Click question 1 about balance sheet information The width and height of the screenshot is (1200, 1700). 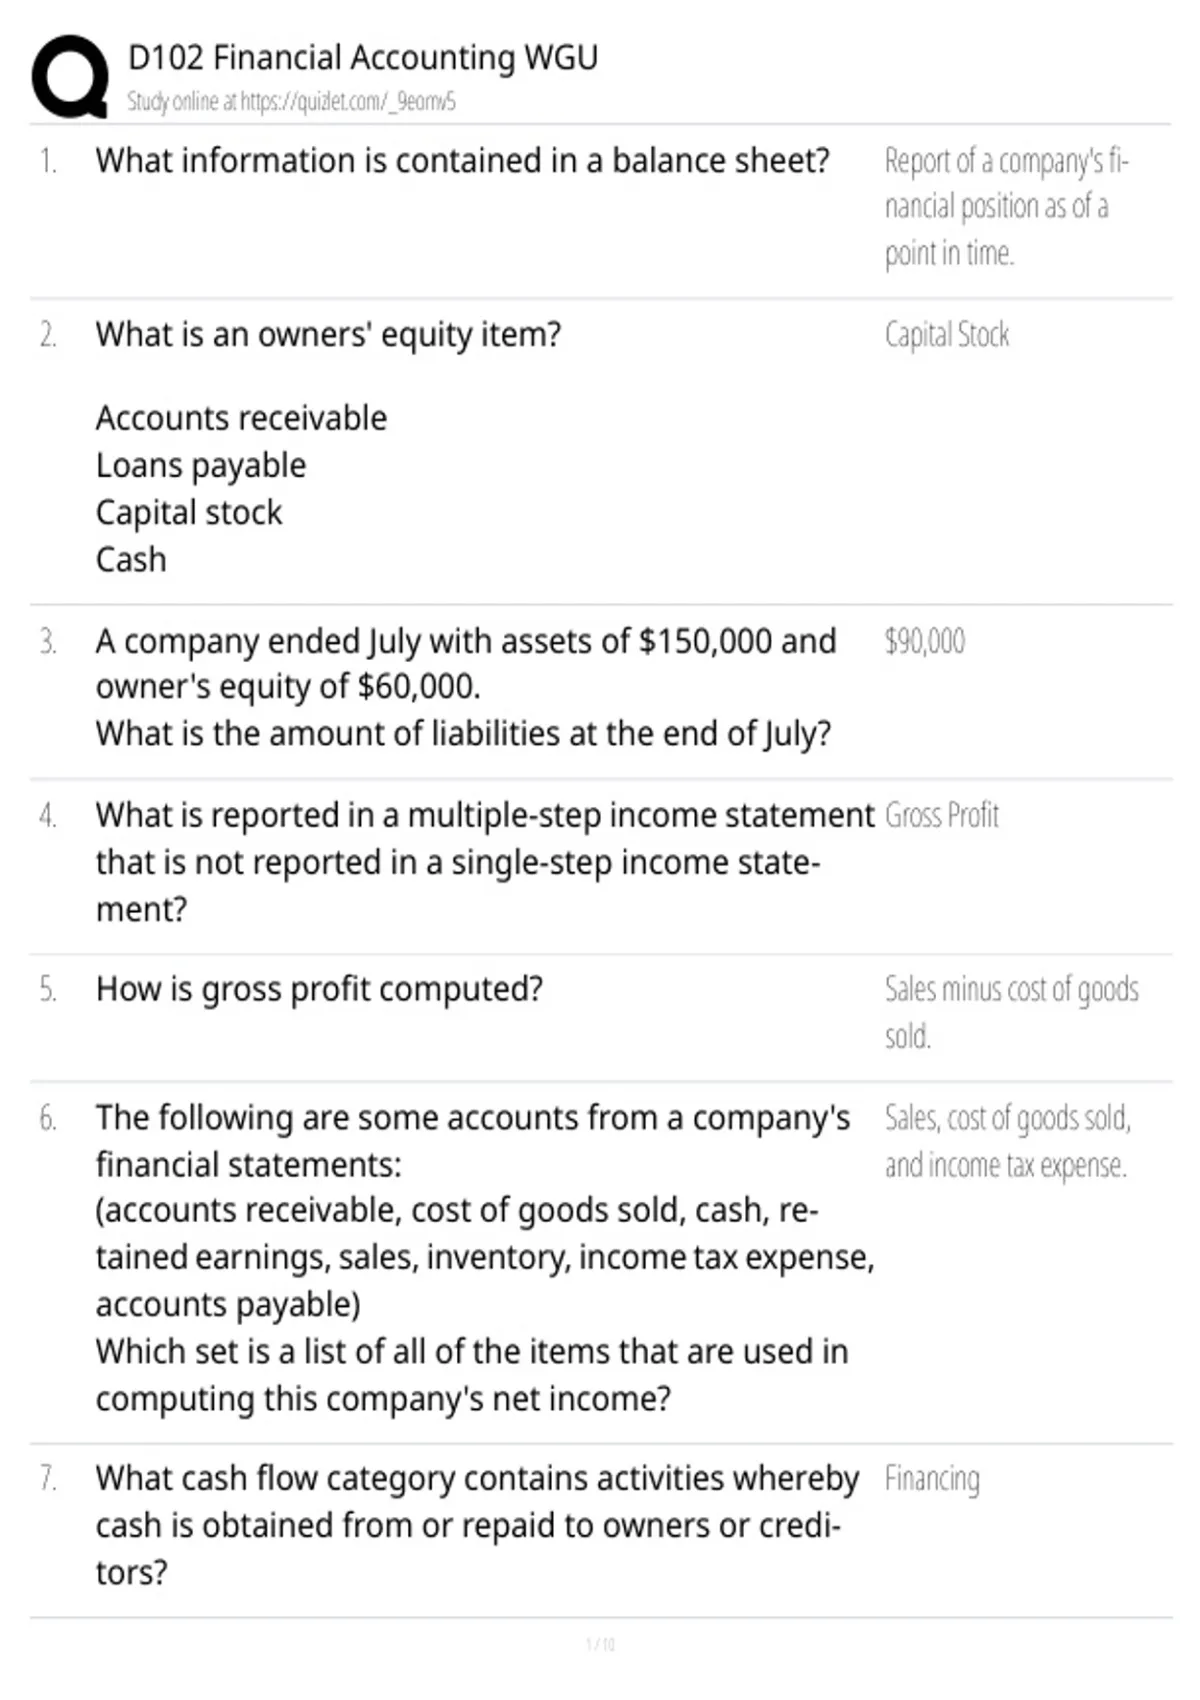[x=462, y=160]
